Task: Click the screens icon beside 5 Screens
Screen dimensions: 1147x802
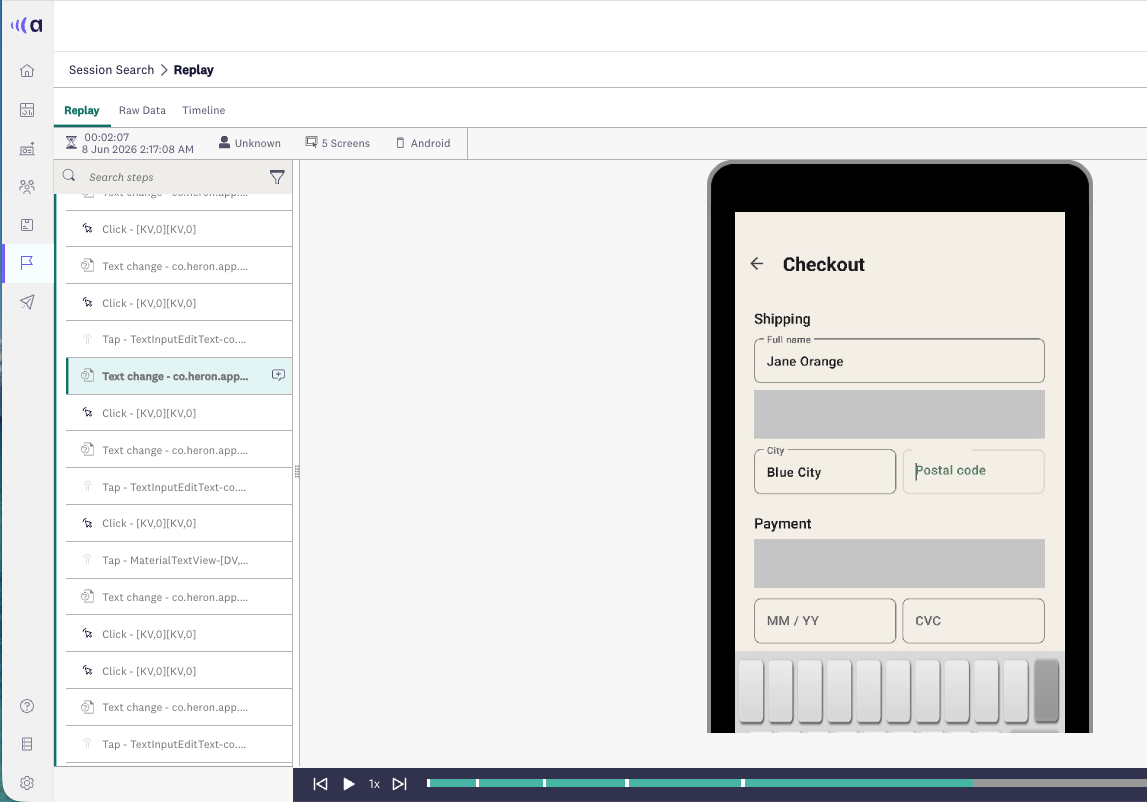Action: tap(312, 142)
